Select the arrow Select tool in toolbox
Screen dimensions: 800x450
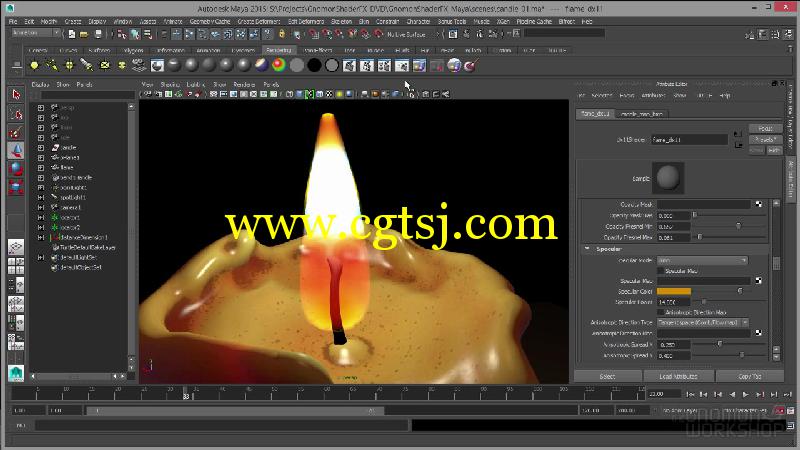tap(16, 95)
